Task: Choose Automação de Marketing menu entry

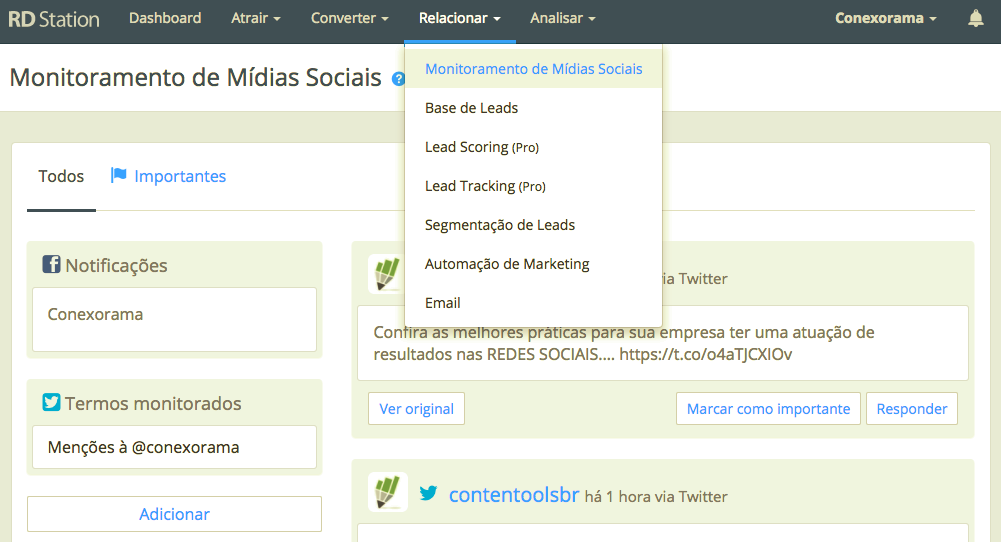Action: [x=507, y=264]
